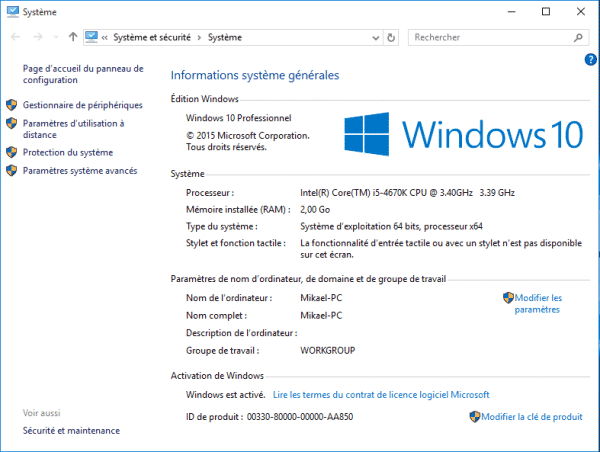Click the '© 2015 Microsoft Corporation.' text
This screenshot has width=600, height=452.
[x=248, y=135]
